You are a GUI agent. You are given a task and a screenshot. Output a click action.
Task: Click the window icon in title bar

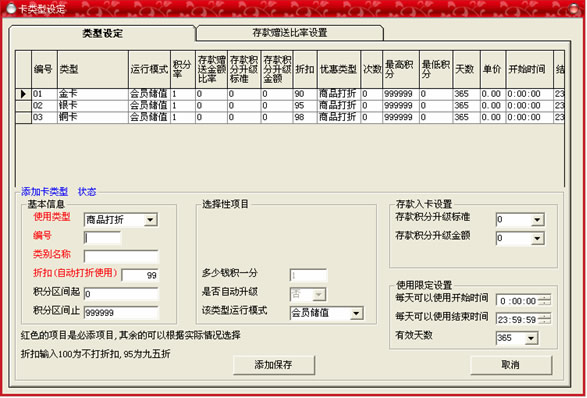click(11, 8)
